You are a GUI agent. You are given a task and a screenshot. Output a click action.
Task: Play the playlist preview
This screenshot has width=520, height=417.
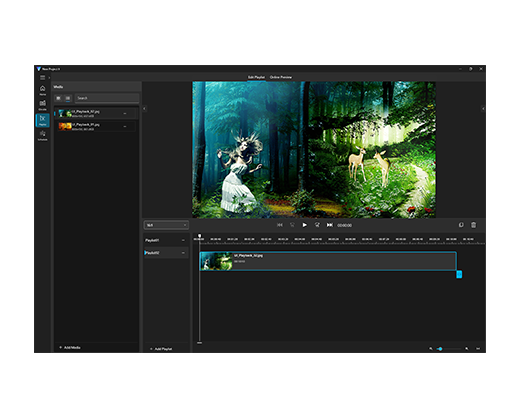click(304, 225)
